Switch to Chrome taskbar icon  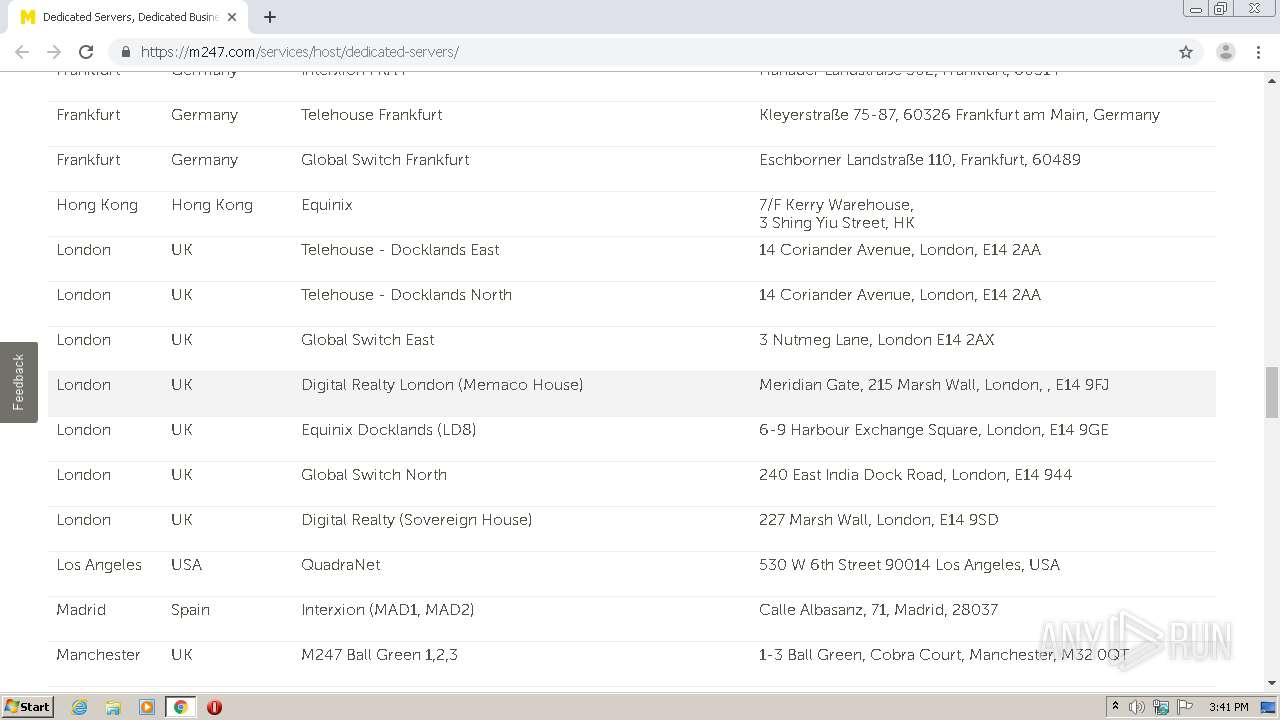pos(180,707)
